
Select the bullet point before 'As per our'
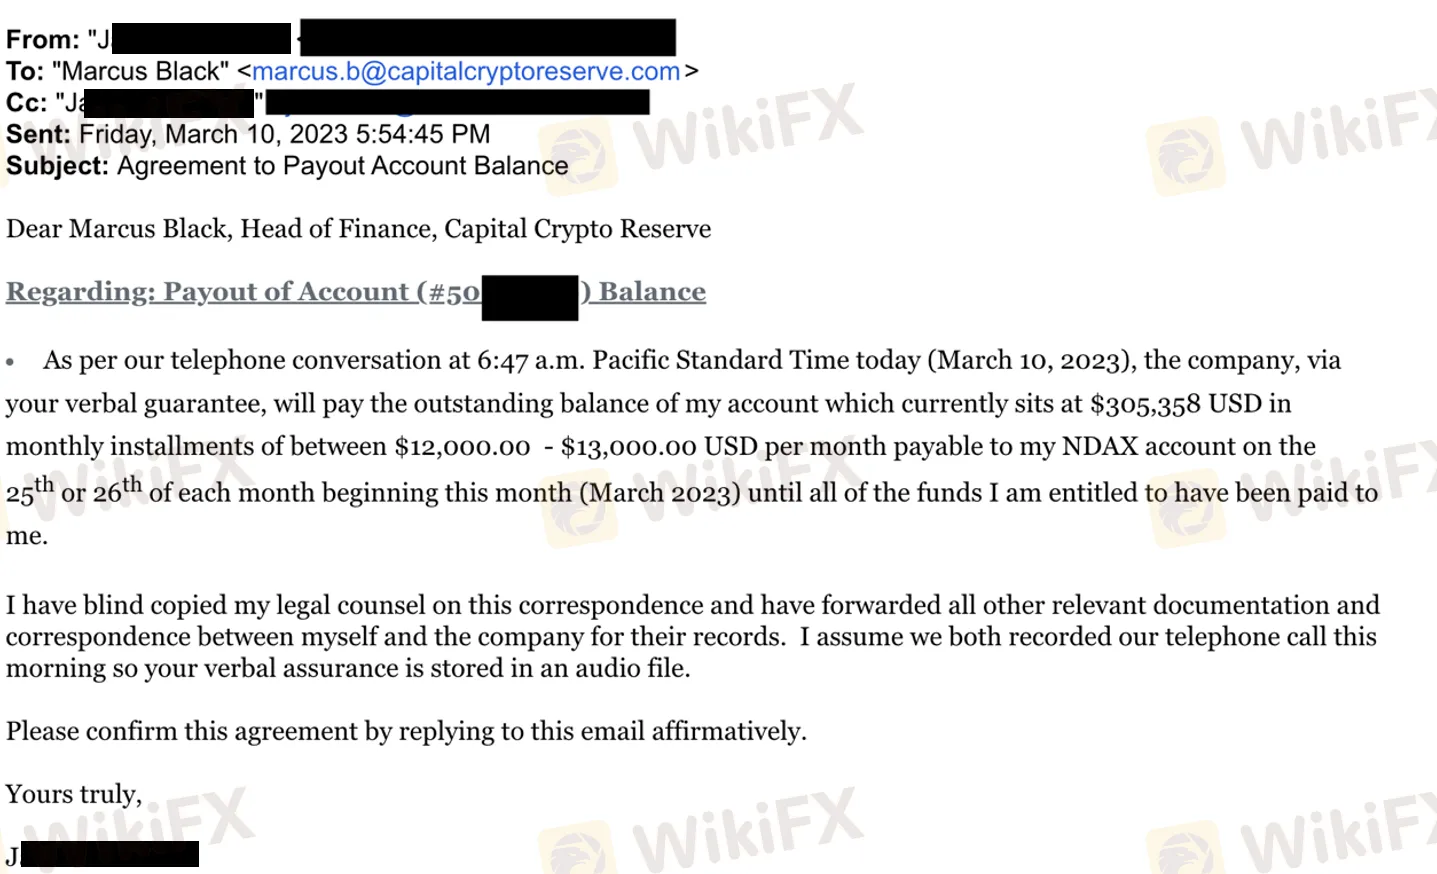click(x=11, y=362)
